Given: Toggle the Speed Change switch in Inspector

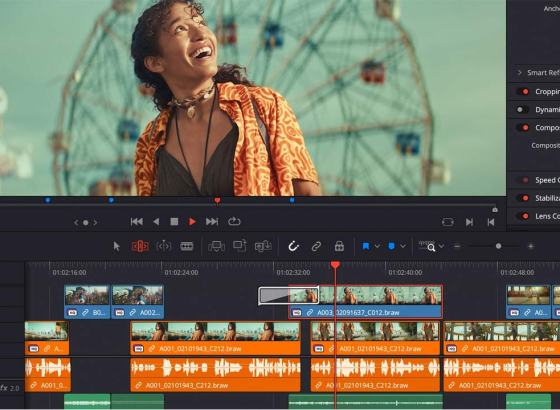Looking at the screenshot, I should [523, 180].
